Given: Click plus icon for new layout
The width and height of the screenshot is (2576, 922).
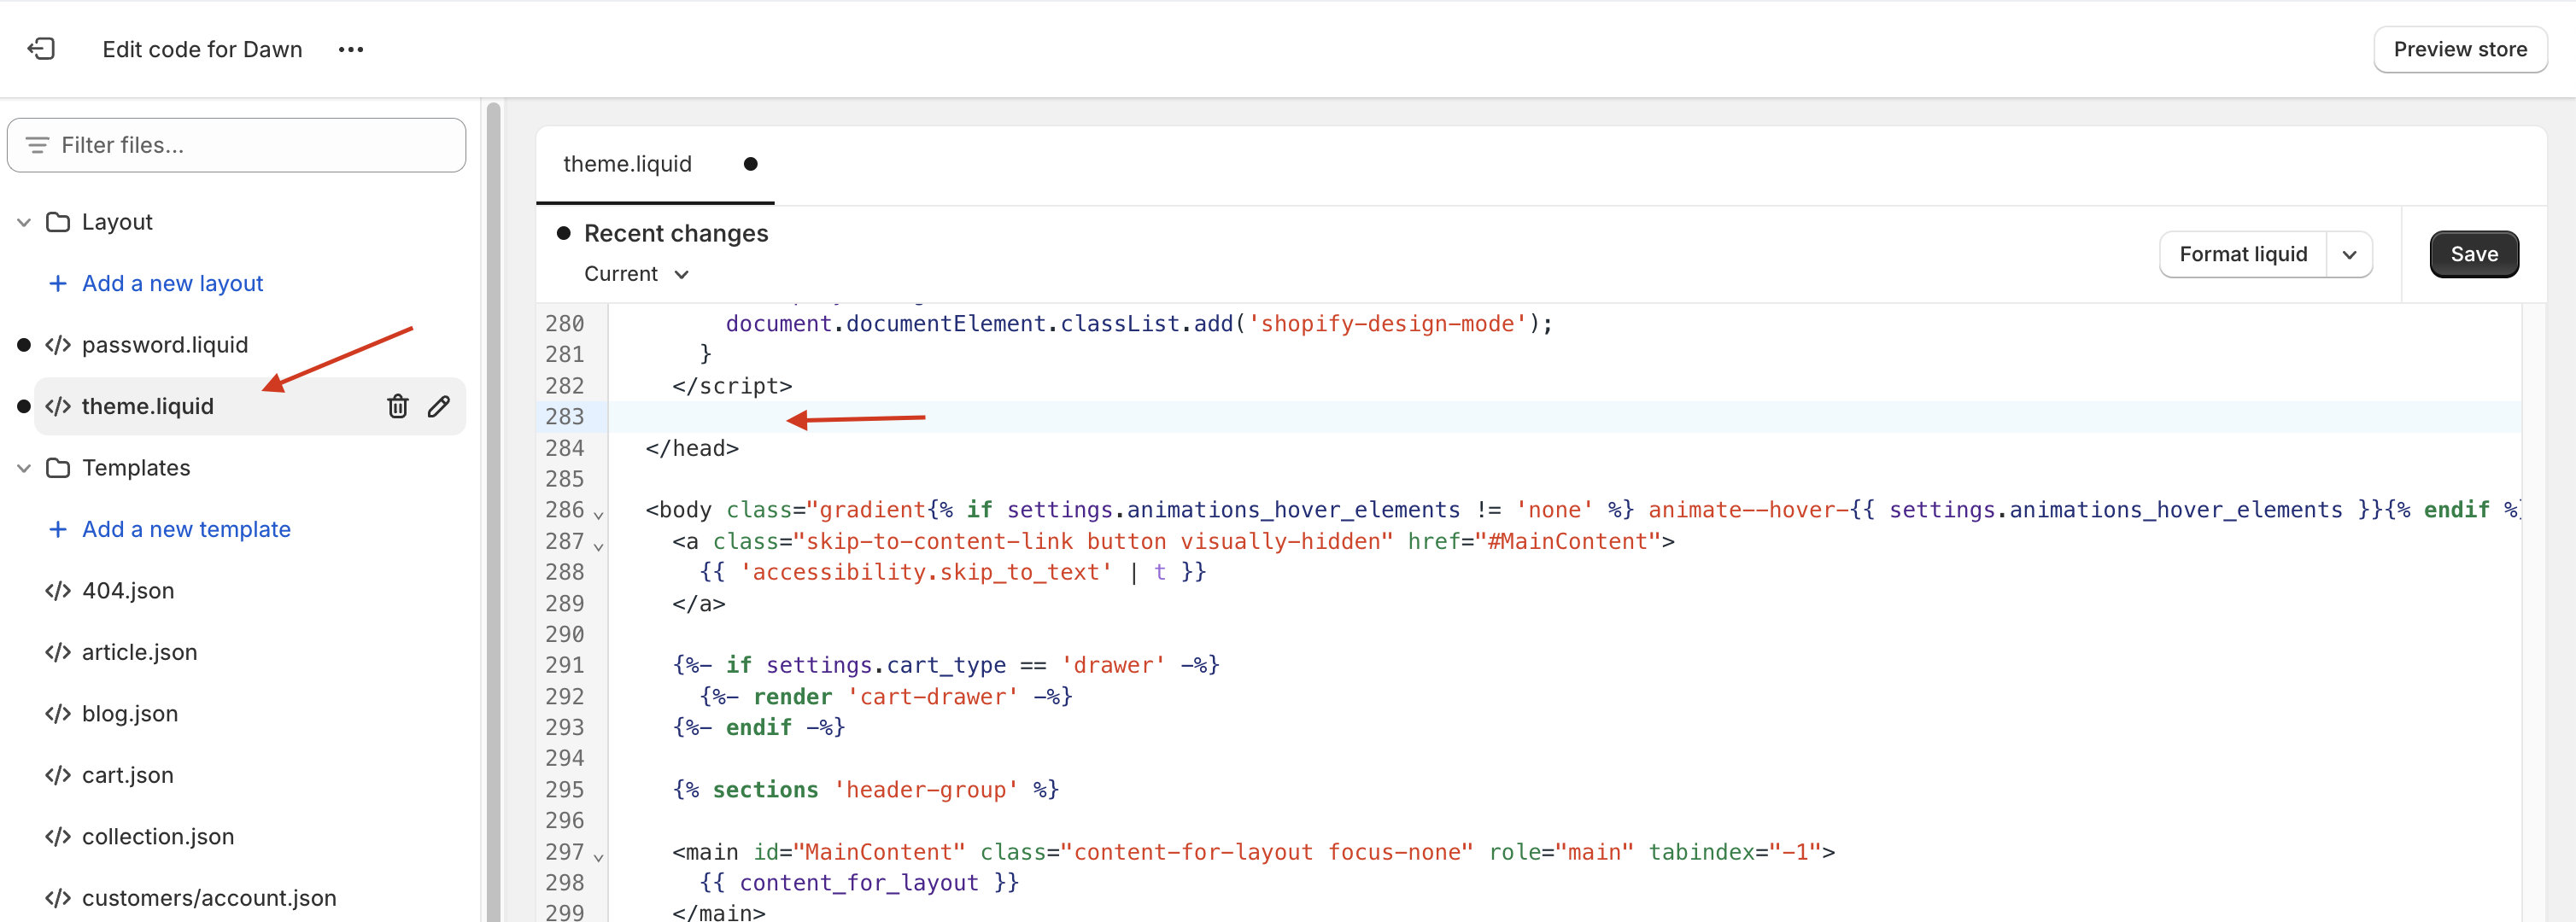Looking at the screenshot, I should (58, 284).
